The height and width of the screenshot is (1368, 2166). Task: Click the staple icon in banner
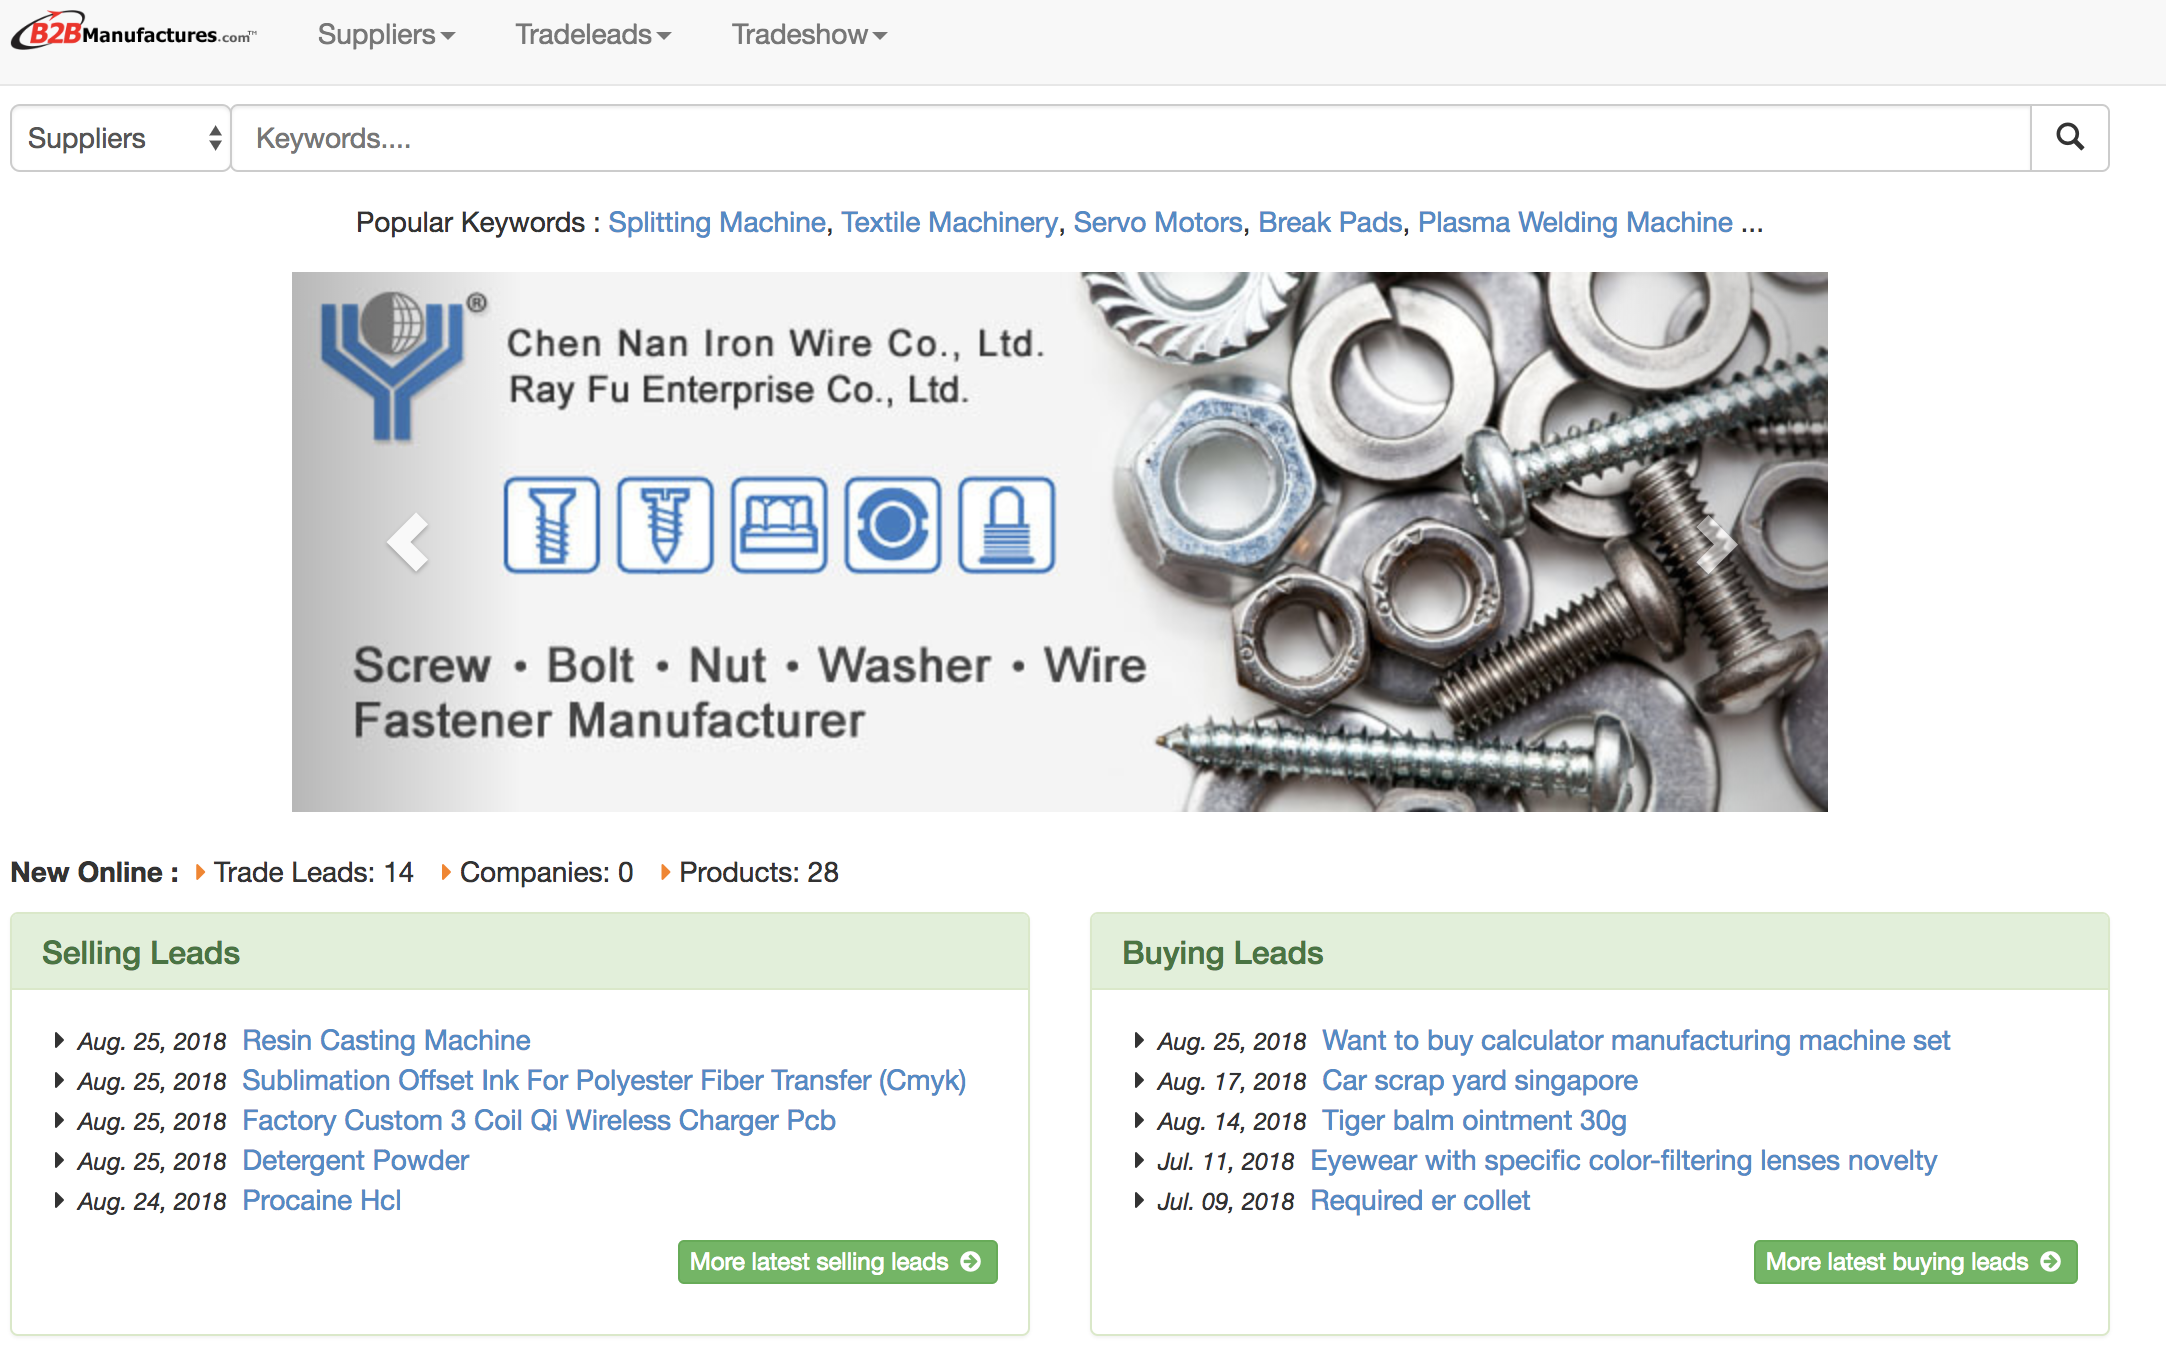coord(779,525)
